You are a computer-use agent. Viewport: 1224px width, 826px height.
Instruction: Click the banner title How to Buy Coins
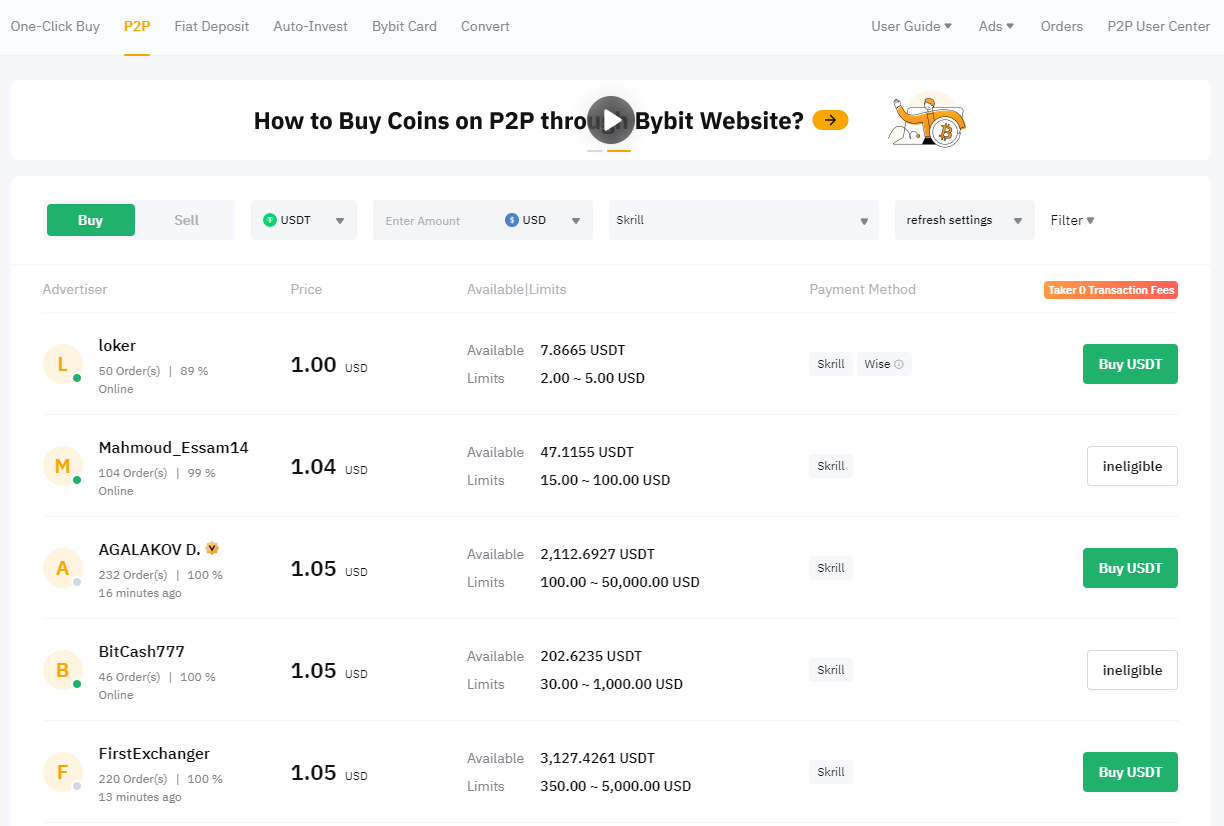point(528,121)
